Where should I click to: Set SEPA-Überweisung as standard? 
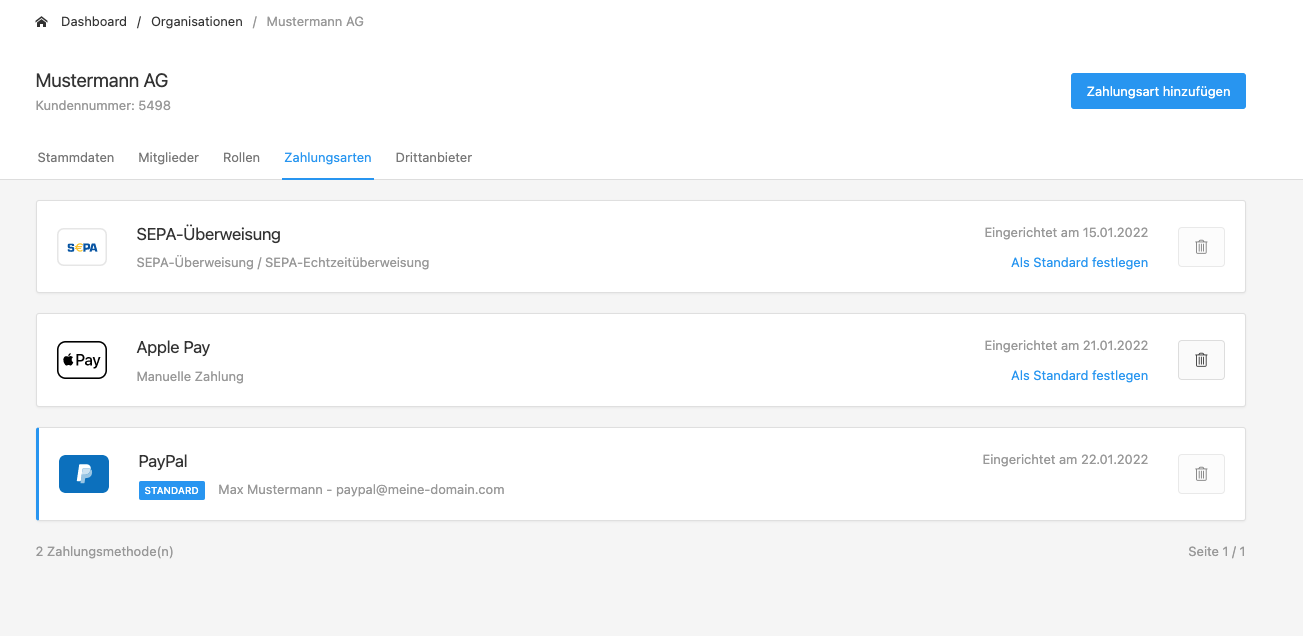pyautogui.click(x=1079, y=263)
